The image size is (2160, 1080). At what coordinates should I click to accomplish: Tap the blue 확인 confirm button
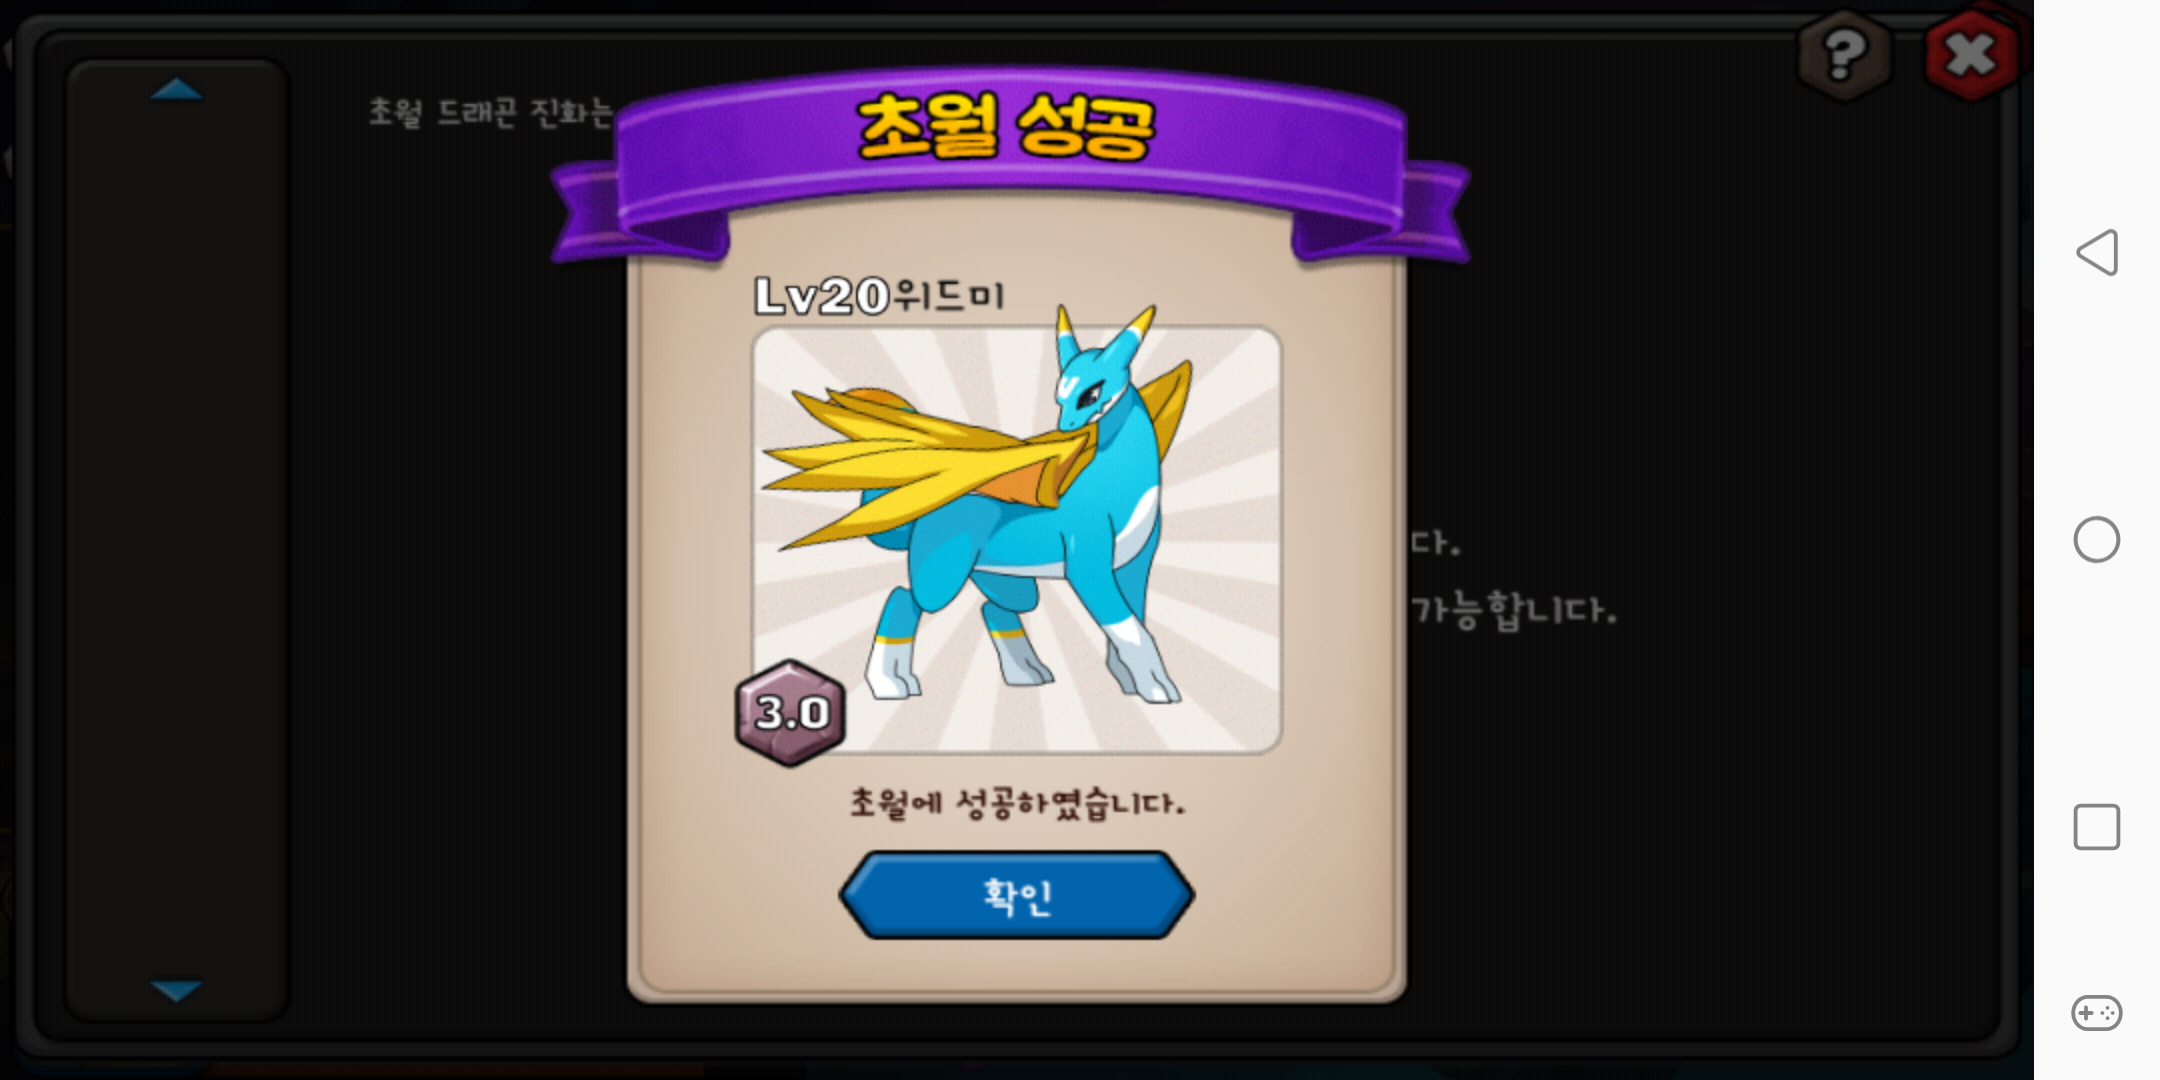coord(1016,895)
